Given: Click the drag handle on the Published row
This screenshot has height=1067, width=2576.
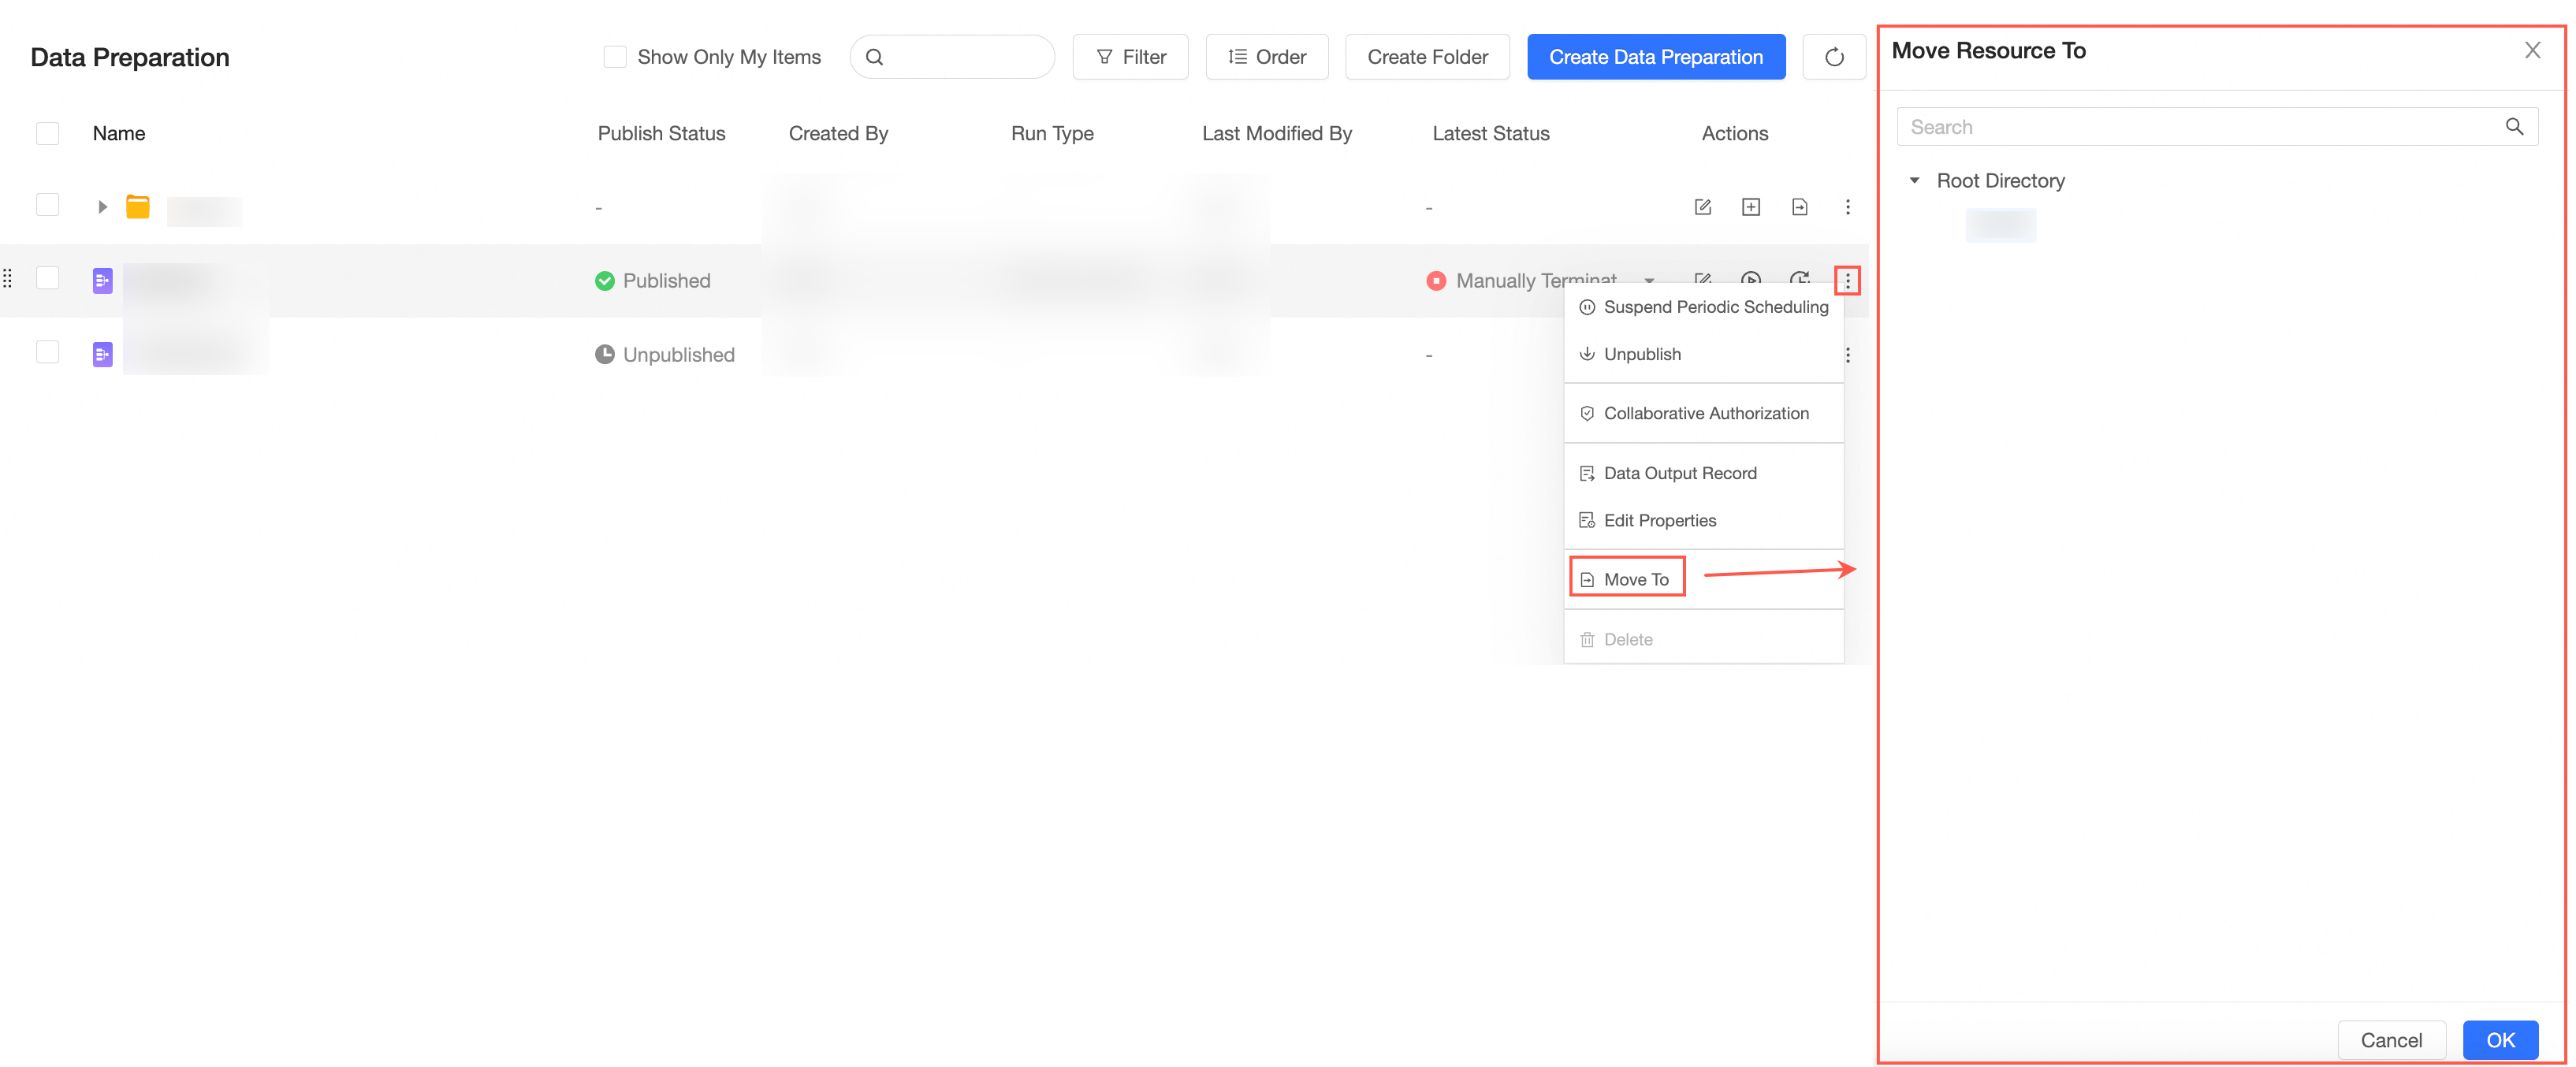Looking at the screenshot, I should point(8,279).
